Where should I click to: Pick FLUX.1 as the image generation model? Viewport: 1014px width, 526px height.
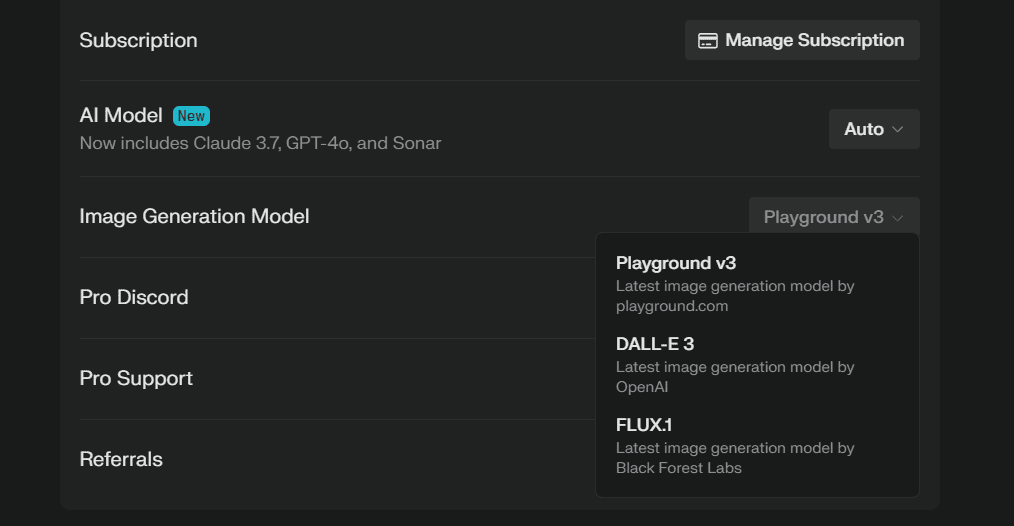click(643, 425)
